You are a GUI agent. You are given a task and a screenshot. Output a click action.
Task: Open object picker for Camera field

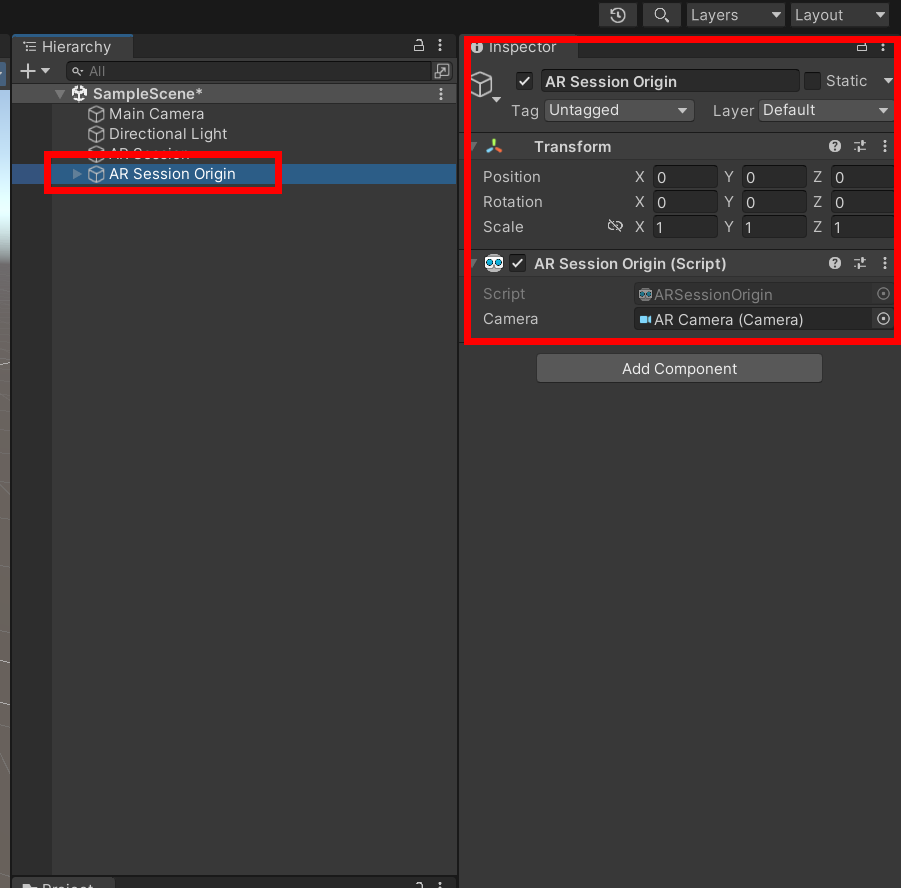883,319
